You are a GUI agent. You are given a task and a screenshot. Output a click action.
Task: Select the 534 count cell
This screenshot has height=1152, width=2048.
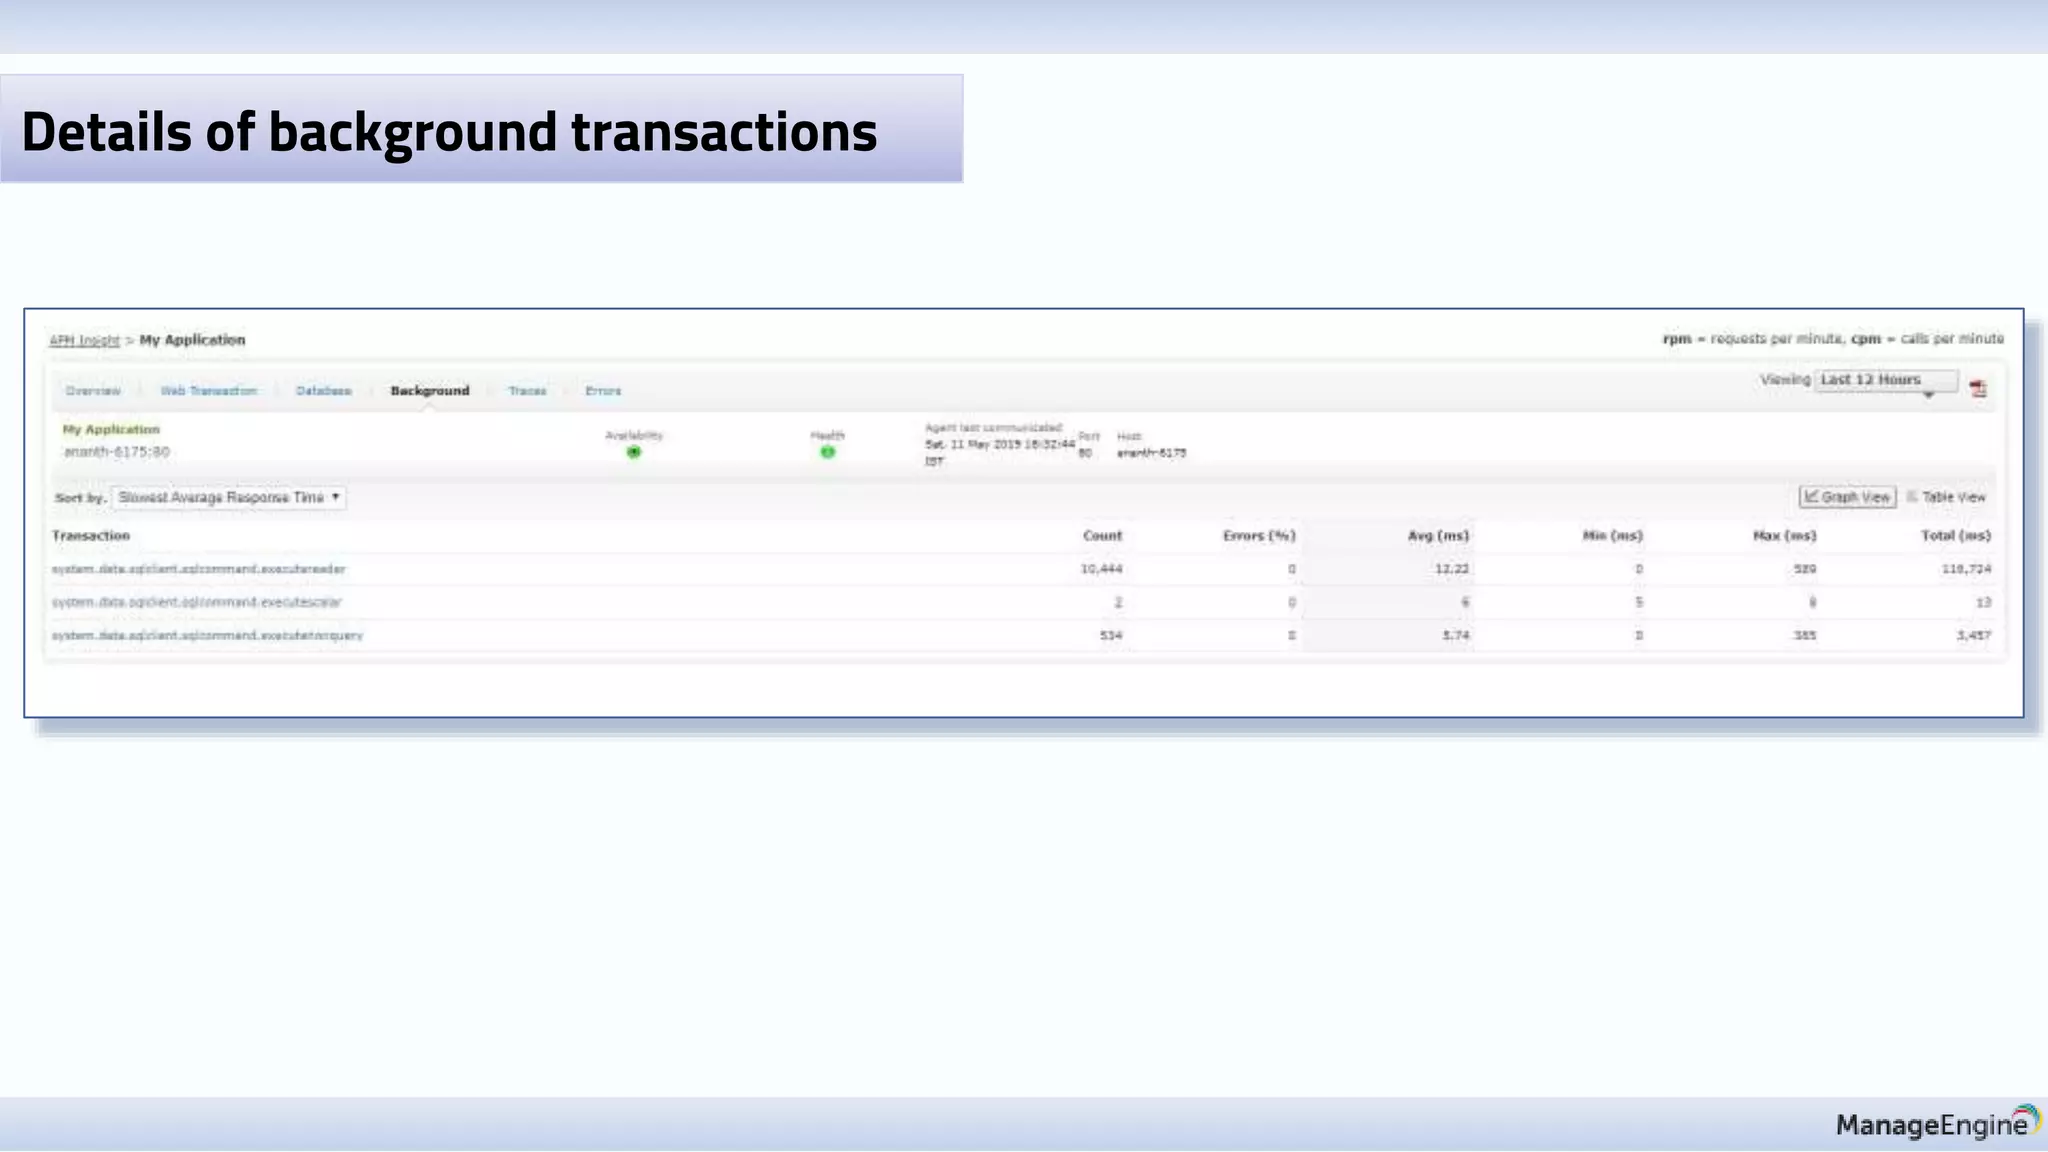(1111, 635)
